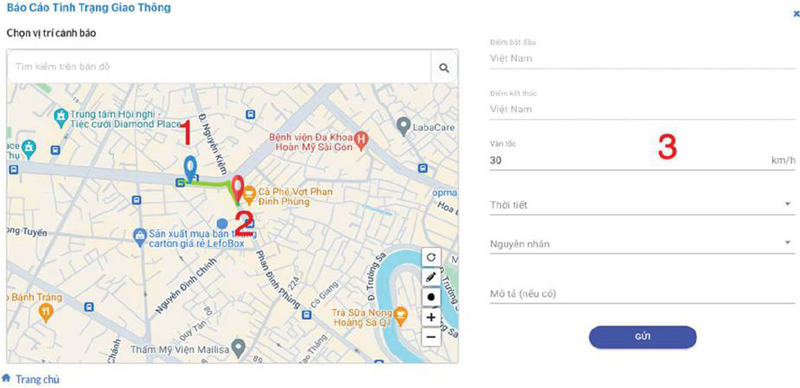The height and width of the screenshot is (388, 800).
Task: Click the Nguyễn Đình Chính street label
Action: (187, 285)
